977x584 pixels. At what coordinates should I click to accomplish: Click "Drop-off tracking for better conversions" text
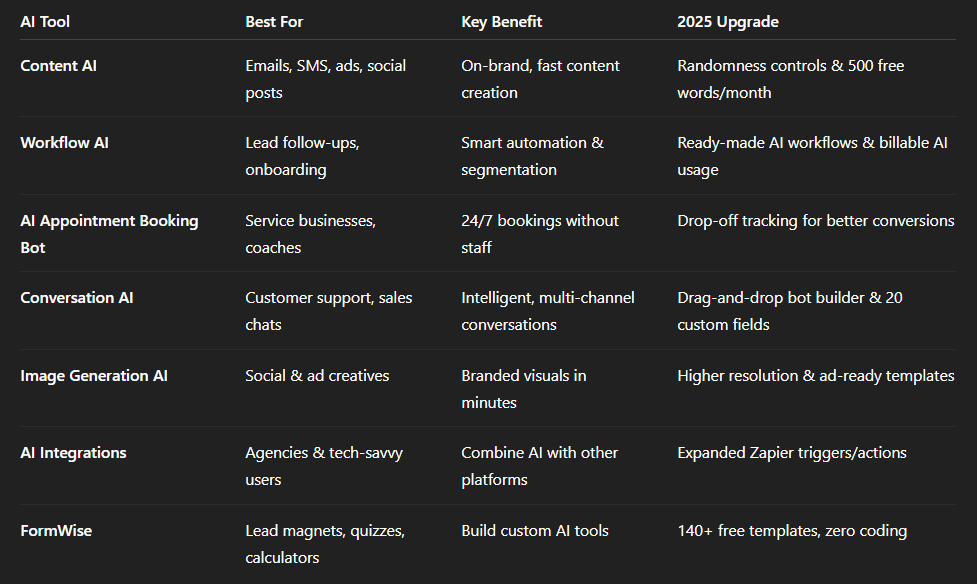tap(815, 220)
